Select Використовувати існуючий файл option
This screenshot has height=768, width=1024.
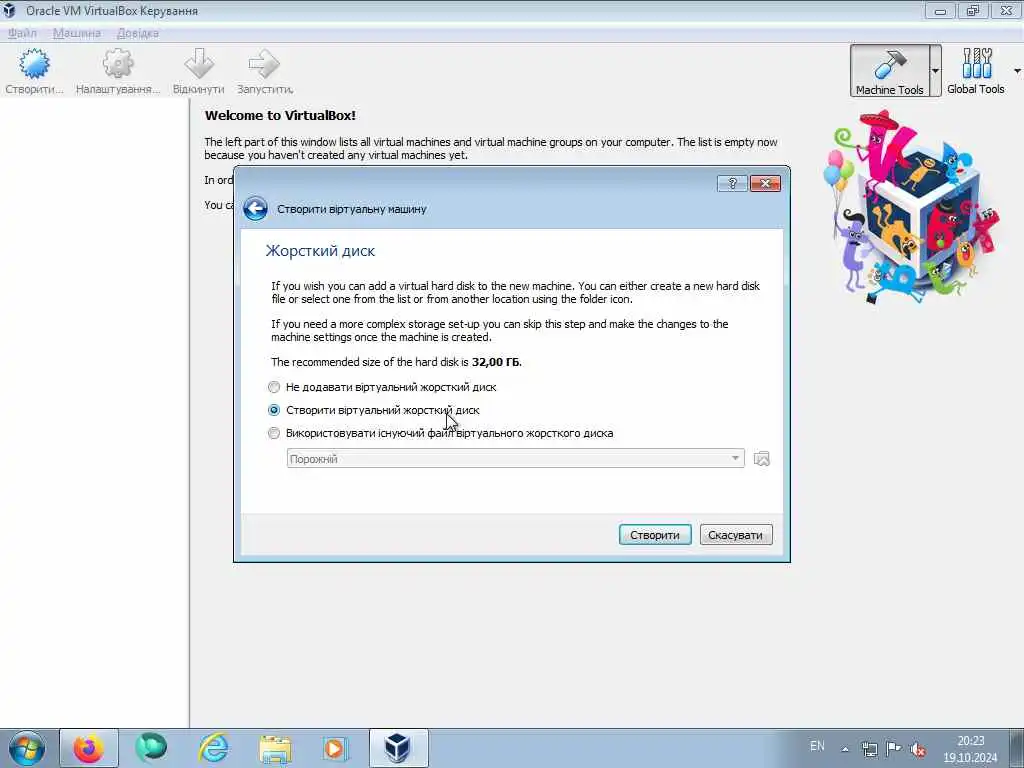click(441, 433)
